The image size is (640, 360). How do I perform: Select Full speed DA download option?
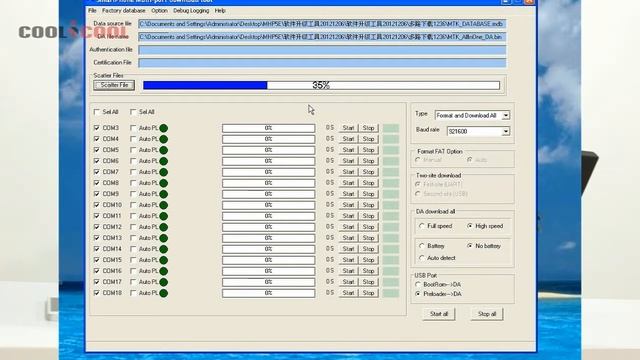(x=422, y=226)
